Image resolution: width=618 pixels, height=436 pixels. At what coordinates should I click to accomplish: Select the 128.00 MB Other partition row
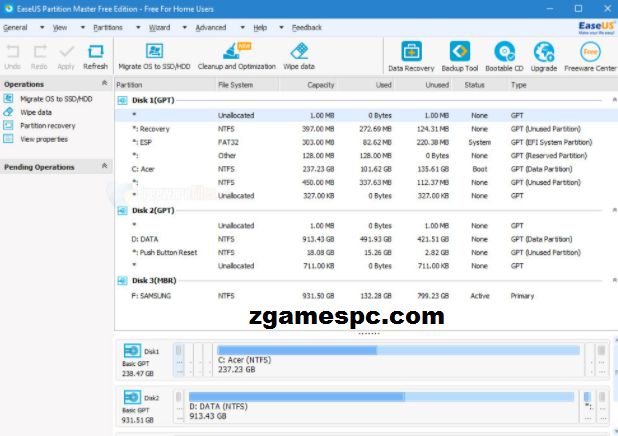point(366,156)
